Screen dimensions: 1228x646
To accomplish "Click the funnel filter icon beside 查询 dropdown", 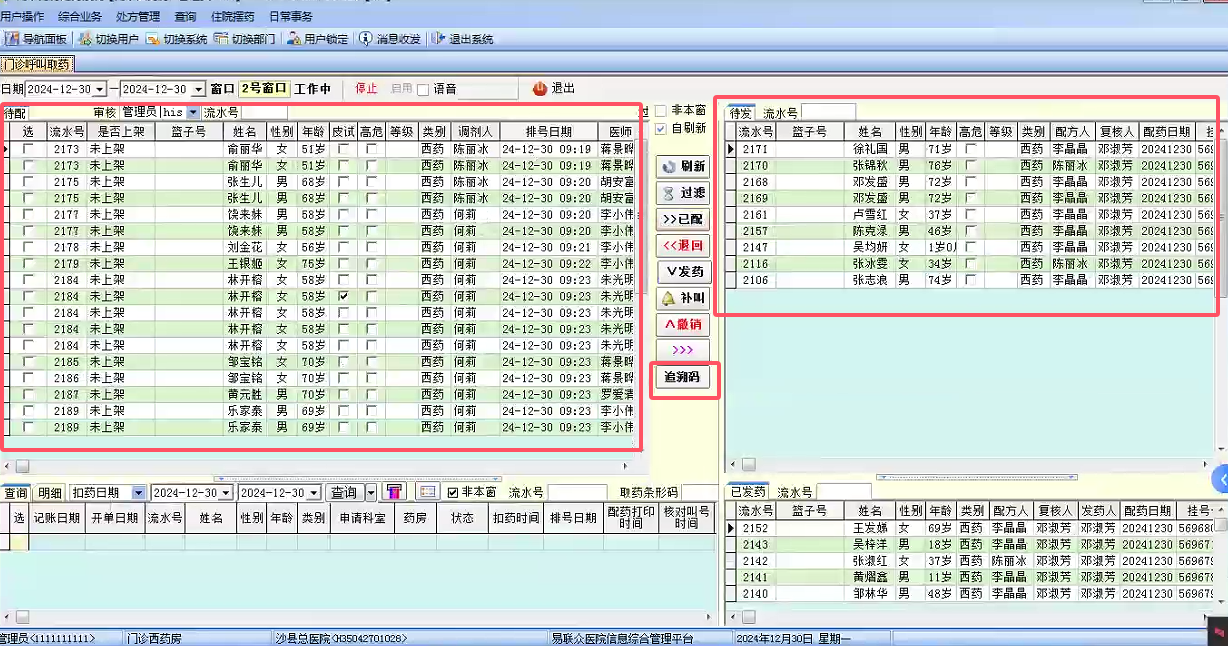I will (x=394, y=492).
